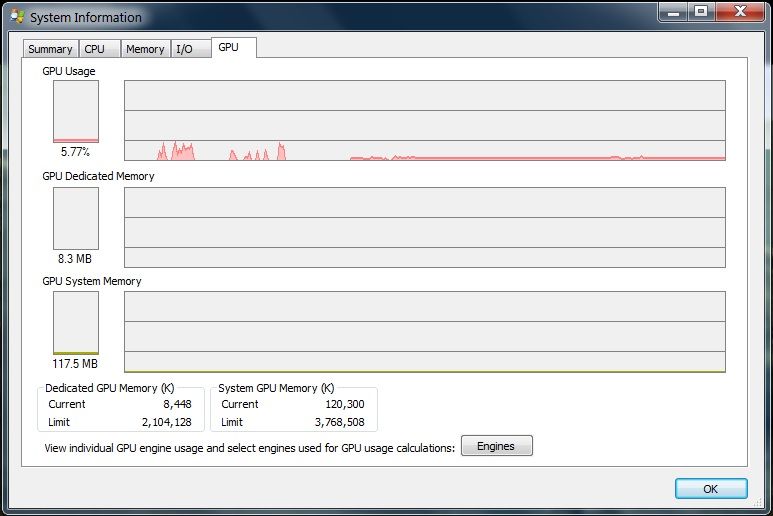Click the 8.3 MB dedicated value

click(x=75, y=259)
